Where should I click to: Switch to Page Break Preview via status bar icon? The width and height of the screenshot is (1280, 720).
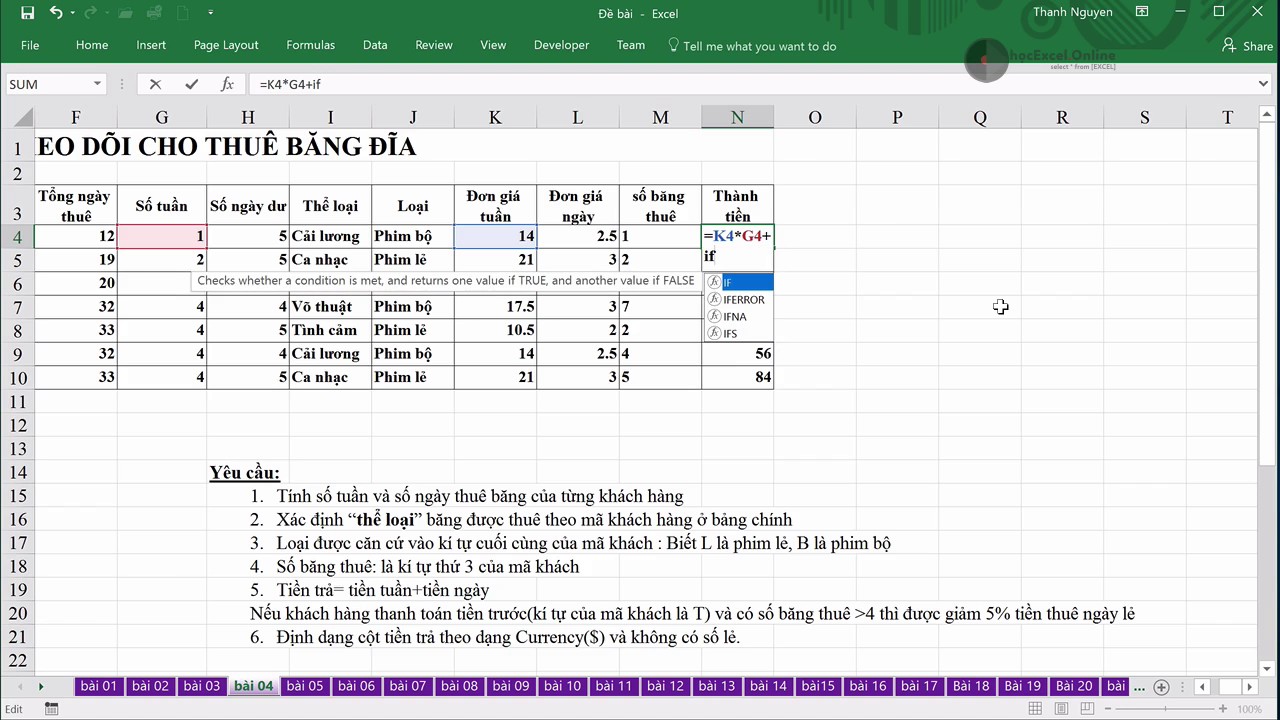pyautogui.click(x=1085, y=708)
